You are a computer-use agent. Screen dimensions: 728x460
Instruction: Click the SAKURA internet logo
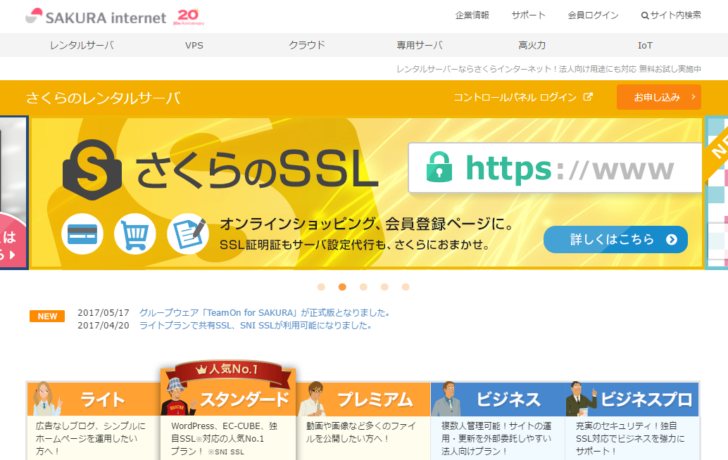tap(96, 17)
